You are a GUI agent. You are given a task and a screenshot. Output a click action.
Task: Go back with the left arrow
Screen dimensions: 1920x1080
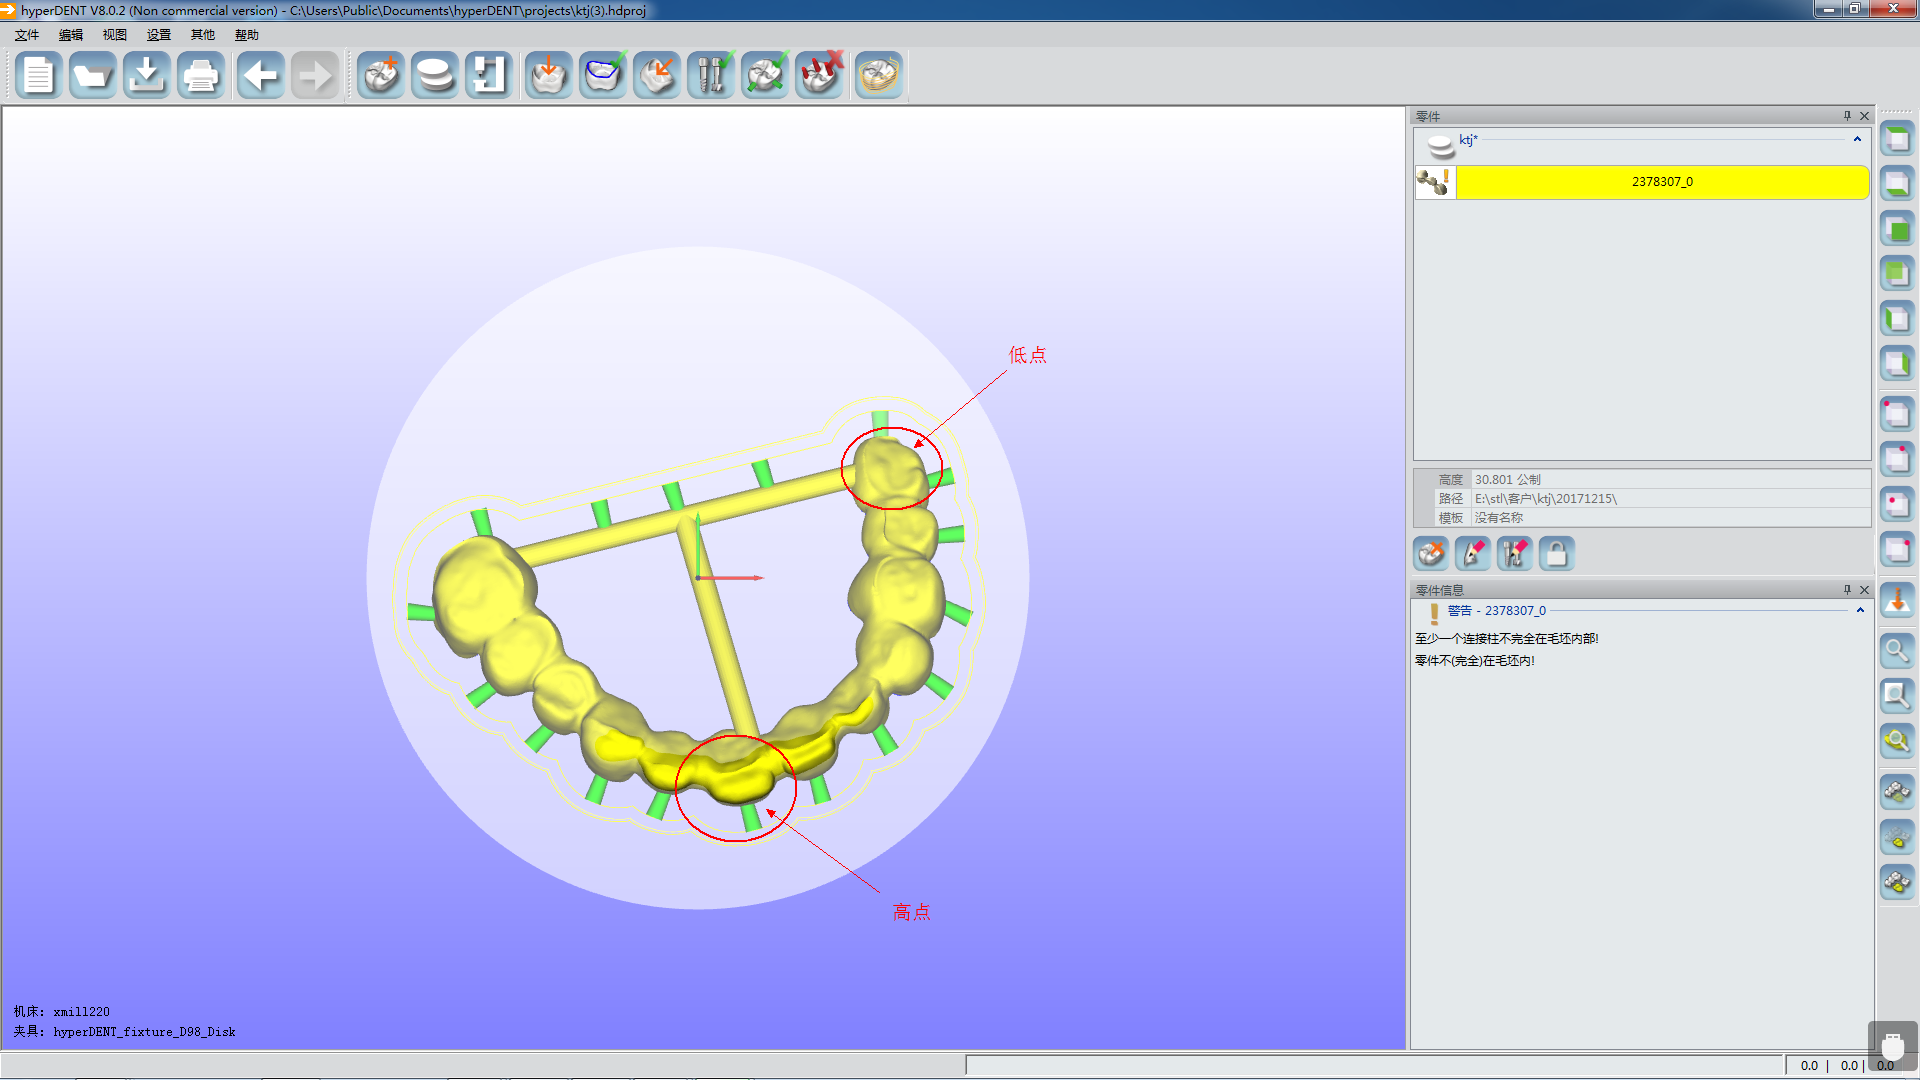pos(261,76)
